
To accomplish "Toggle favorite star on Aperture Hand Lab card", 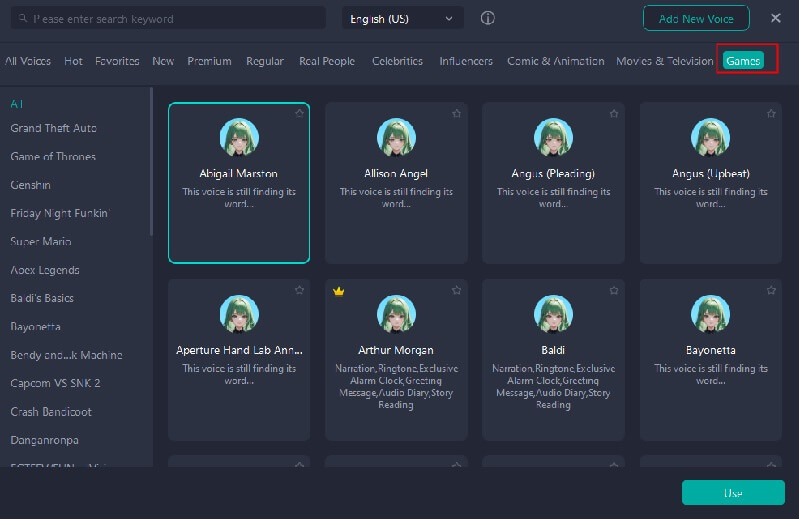I will [299, 291].
